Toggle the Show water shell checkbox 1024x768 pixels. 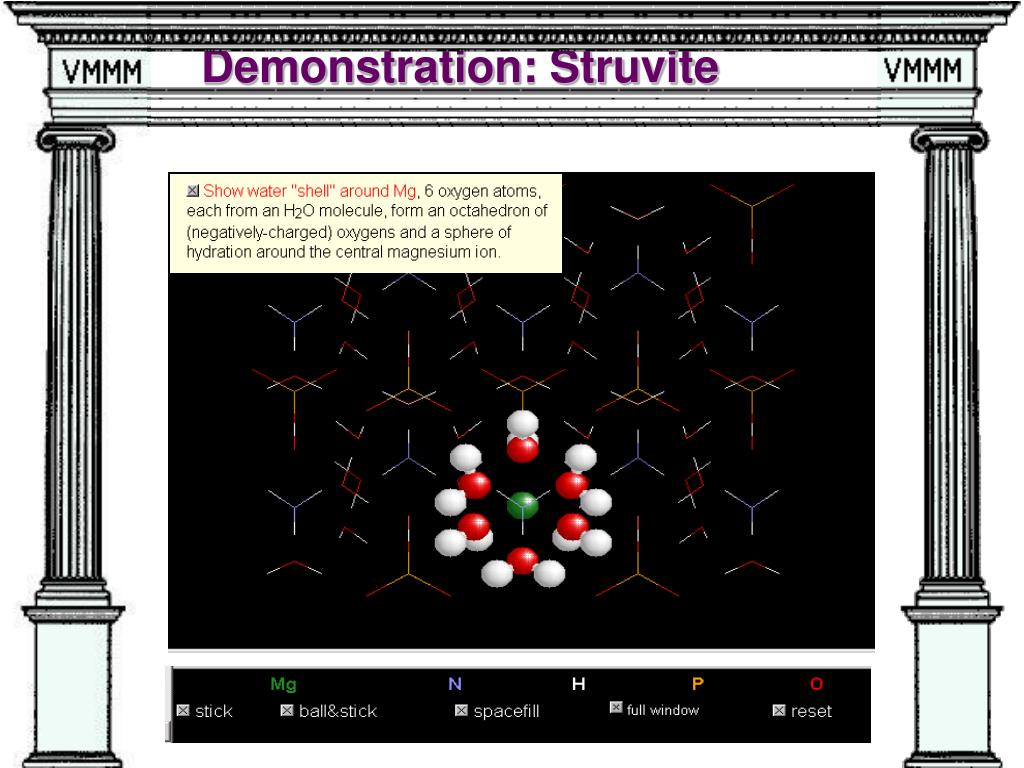(x=193, y=191)
